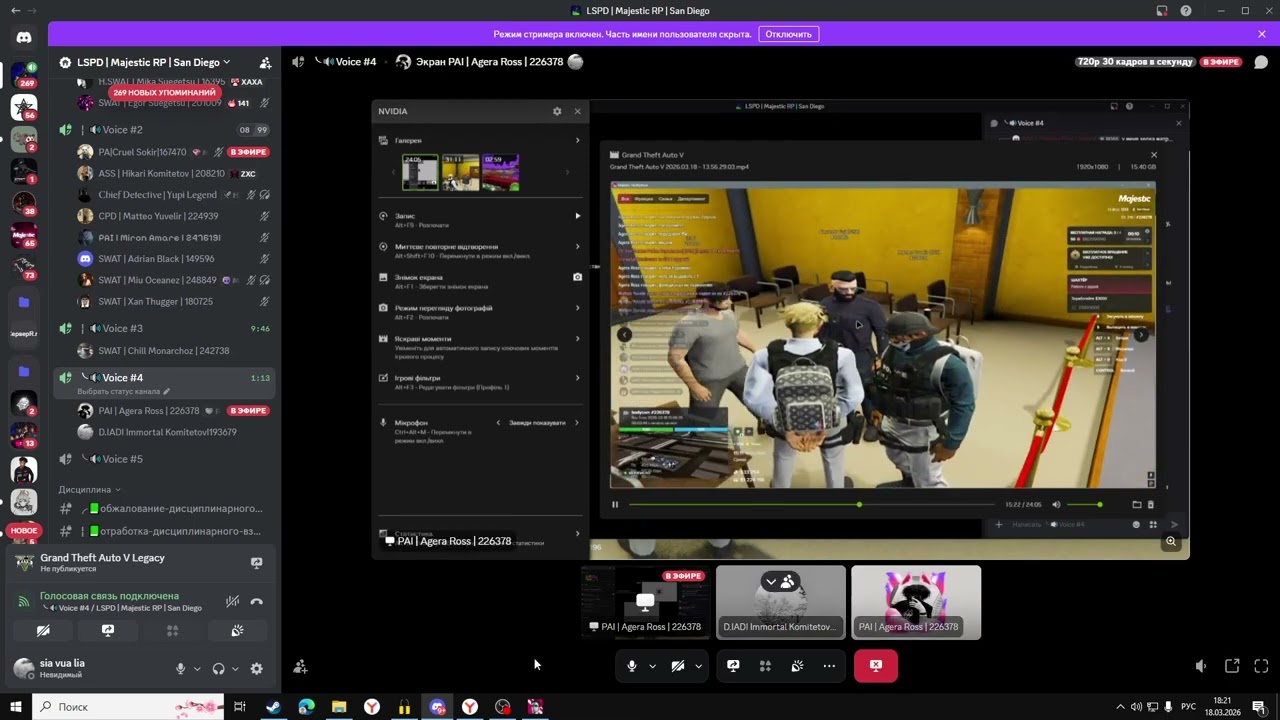The image size is (1280, 720).
Task: Open the PAI | Agera Ross screen share thumbnail
Action: click(646, 603)
